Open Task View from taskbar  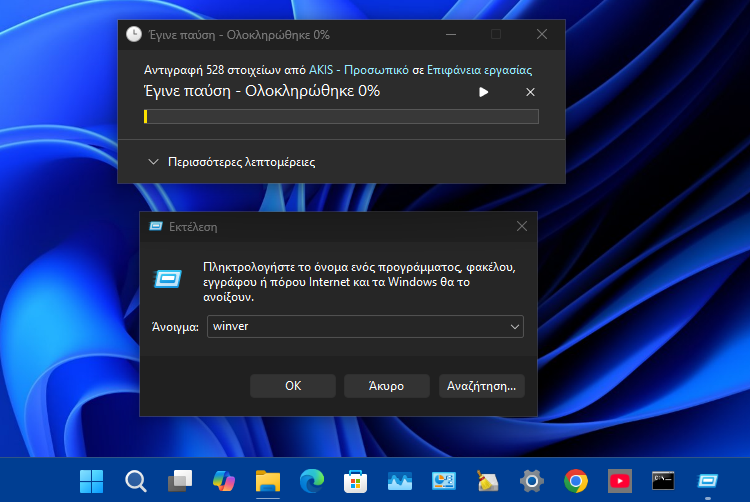coord(179,481)
